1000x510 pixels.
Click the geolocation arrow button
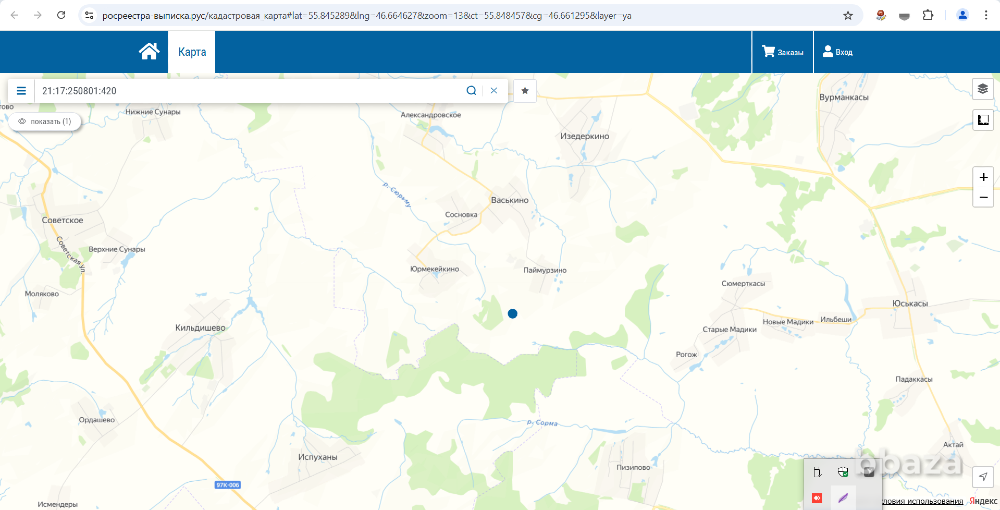(983, 476)
